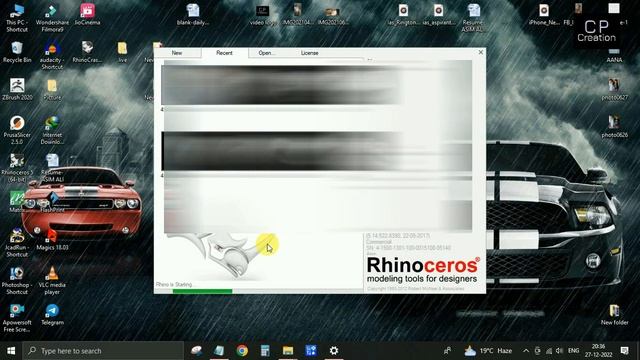
Task: Open the Recycle Bin
Action: (17, 52)
